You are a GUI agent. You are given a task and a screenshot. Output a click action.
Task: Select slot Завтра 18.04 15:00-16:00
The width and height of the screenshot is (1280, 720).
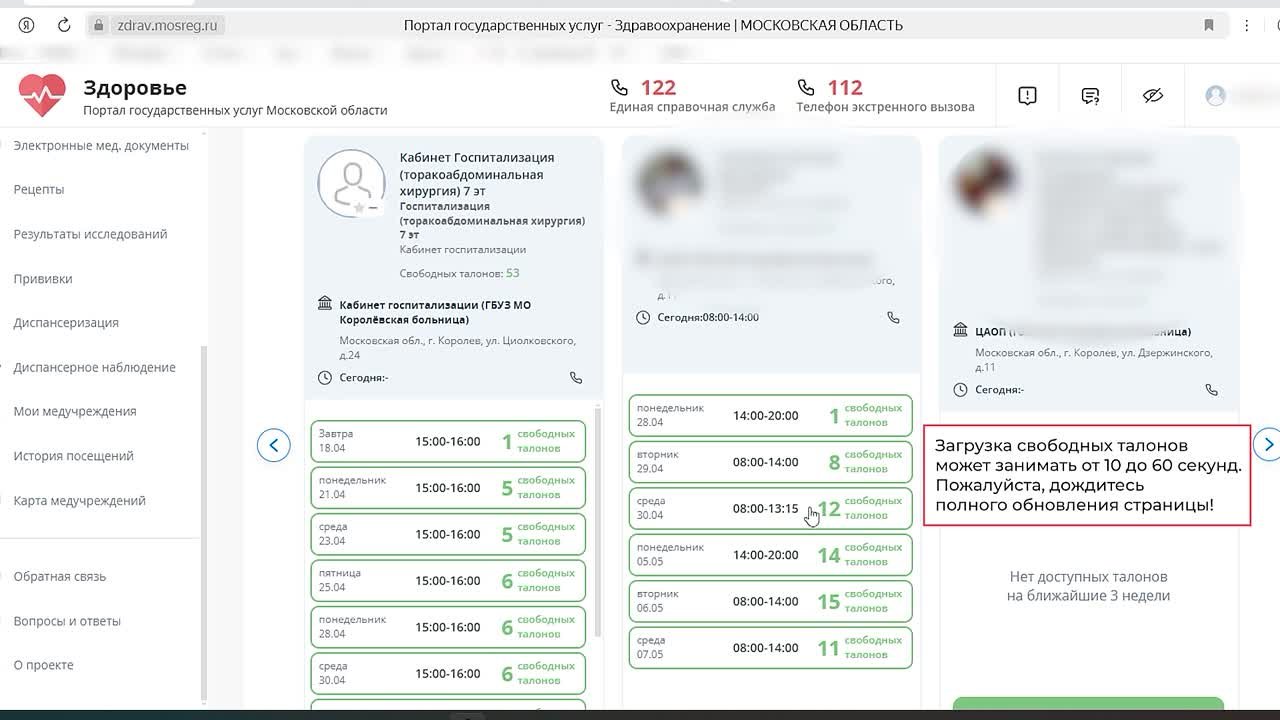tap(448, 442)
